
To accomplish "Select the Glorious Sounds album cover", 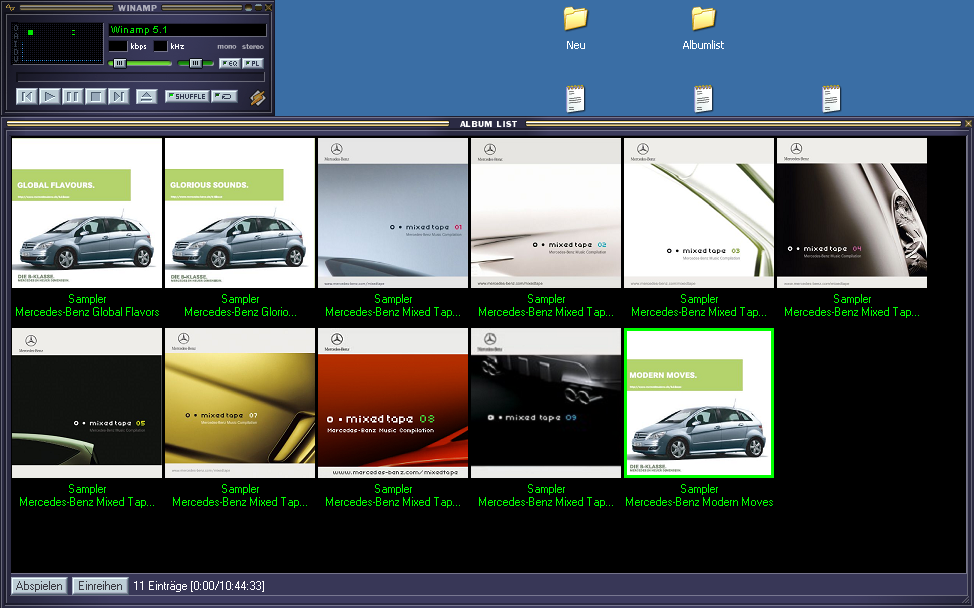I will pyautogui.click(x=240, y=213).
